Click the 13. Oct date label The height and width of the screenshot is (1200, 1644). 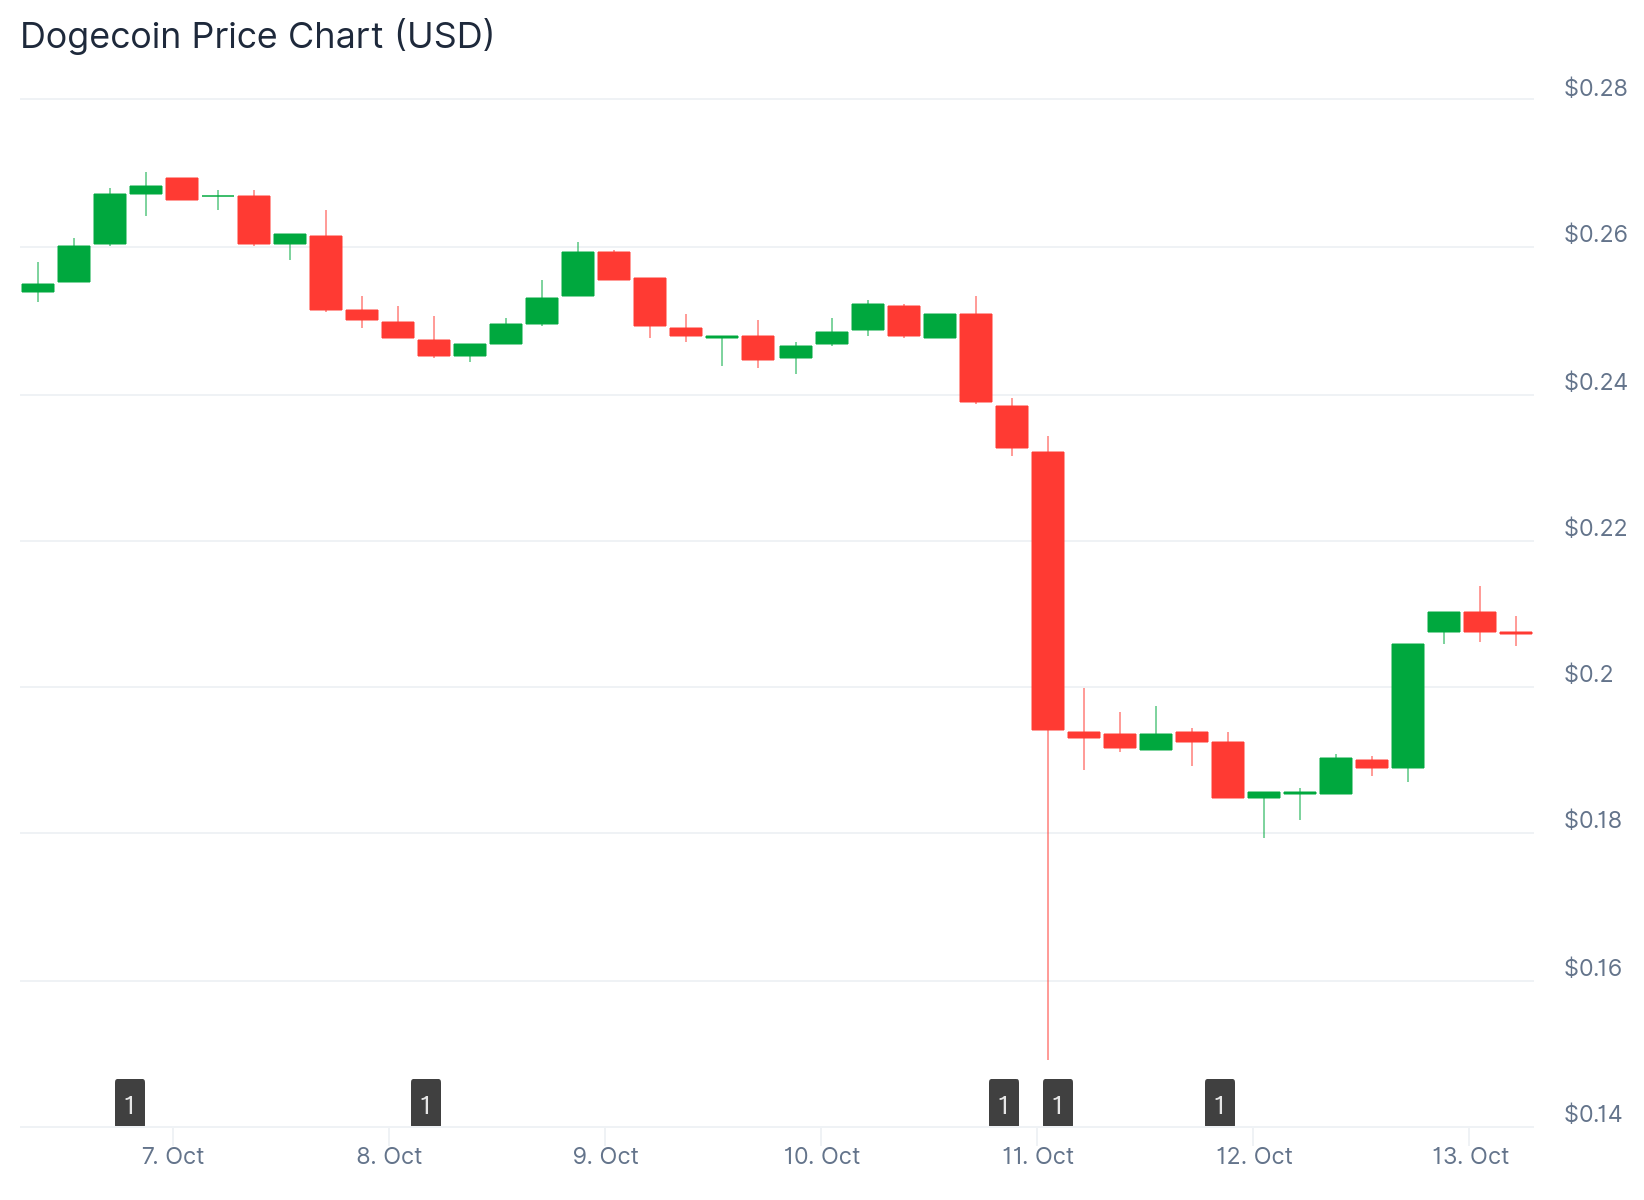point(1470,1156)
